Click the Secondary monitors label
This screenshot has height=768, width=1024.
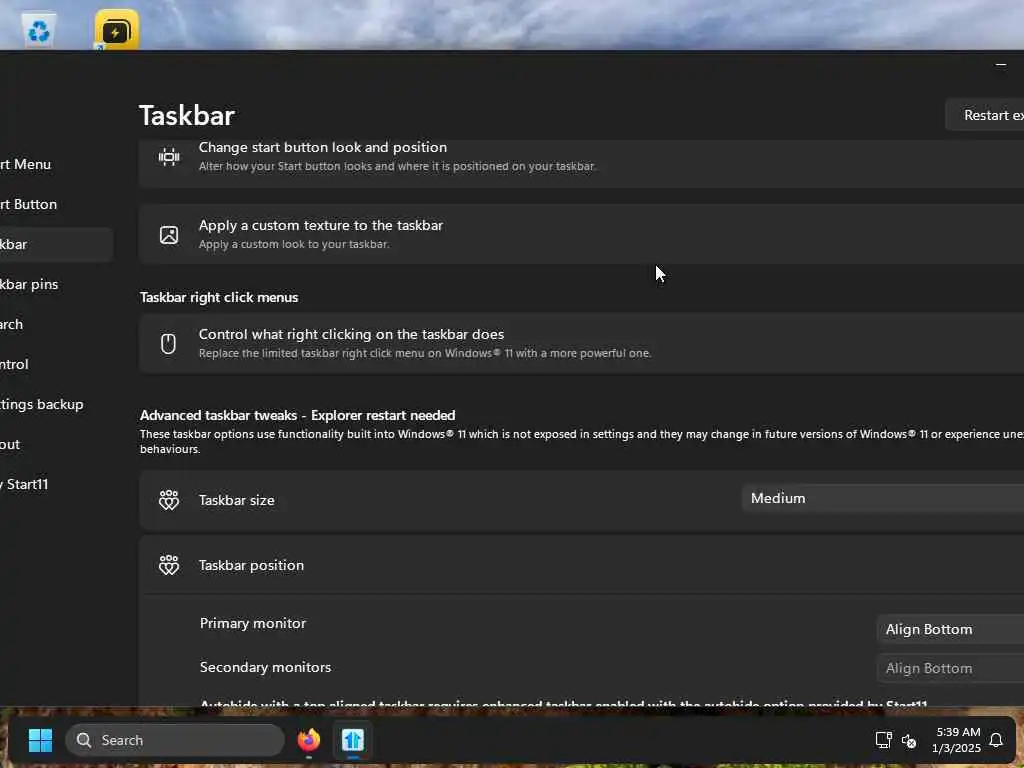pos(265,667)
